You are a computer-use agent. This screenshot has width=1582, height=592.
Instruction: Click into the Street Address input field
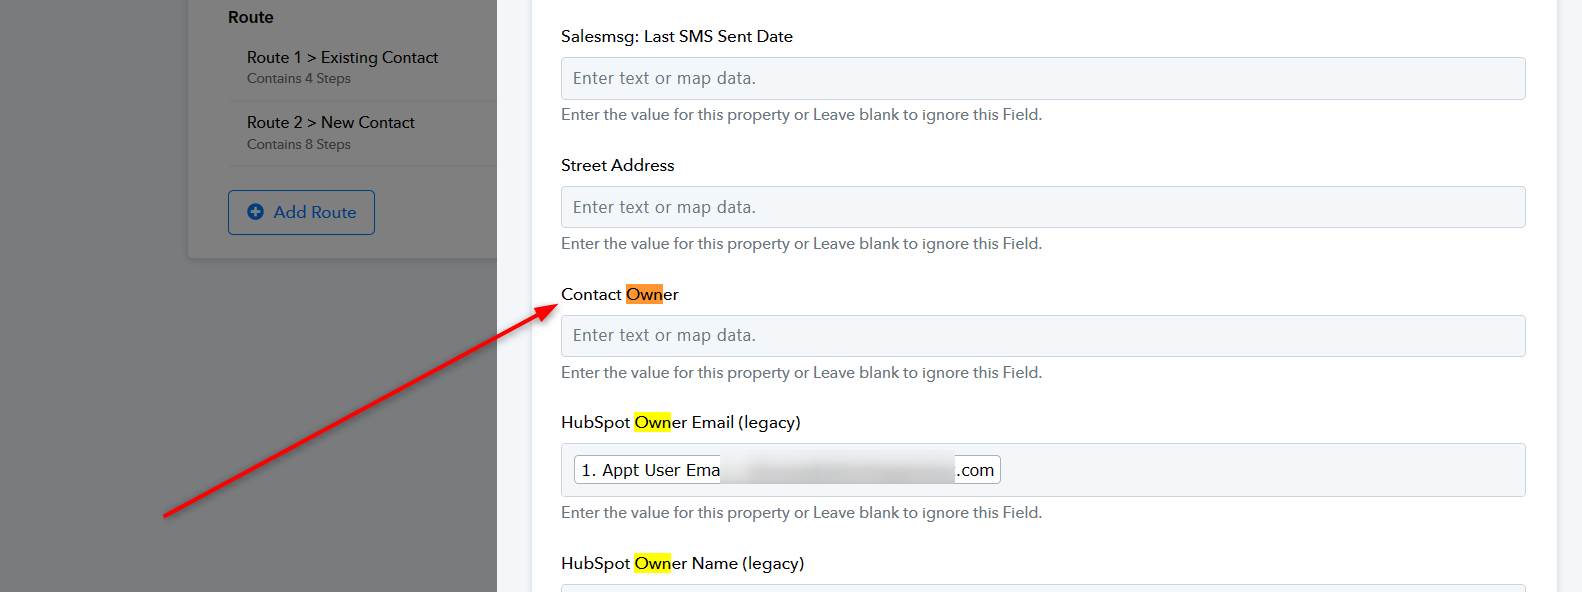click(x=1043, y=207)
